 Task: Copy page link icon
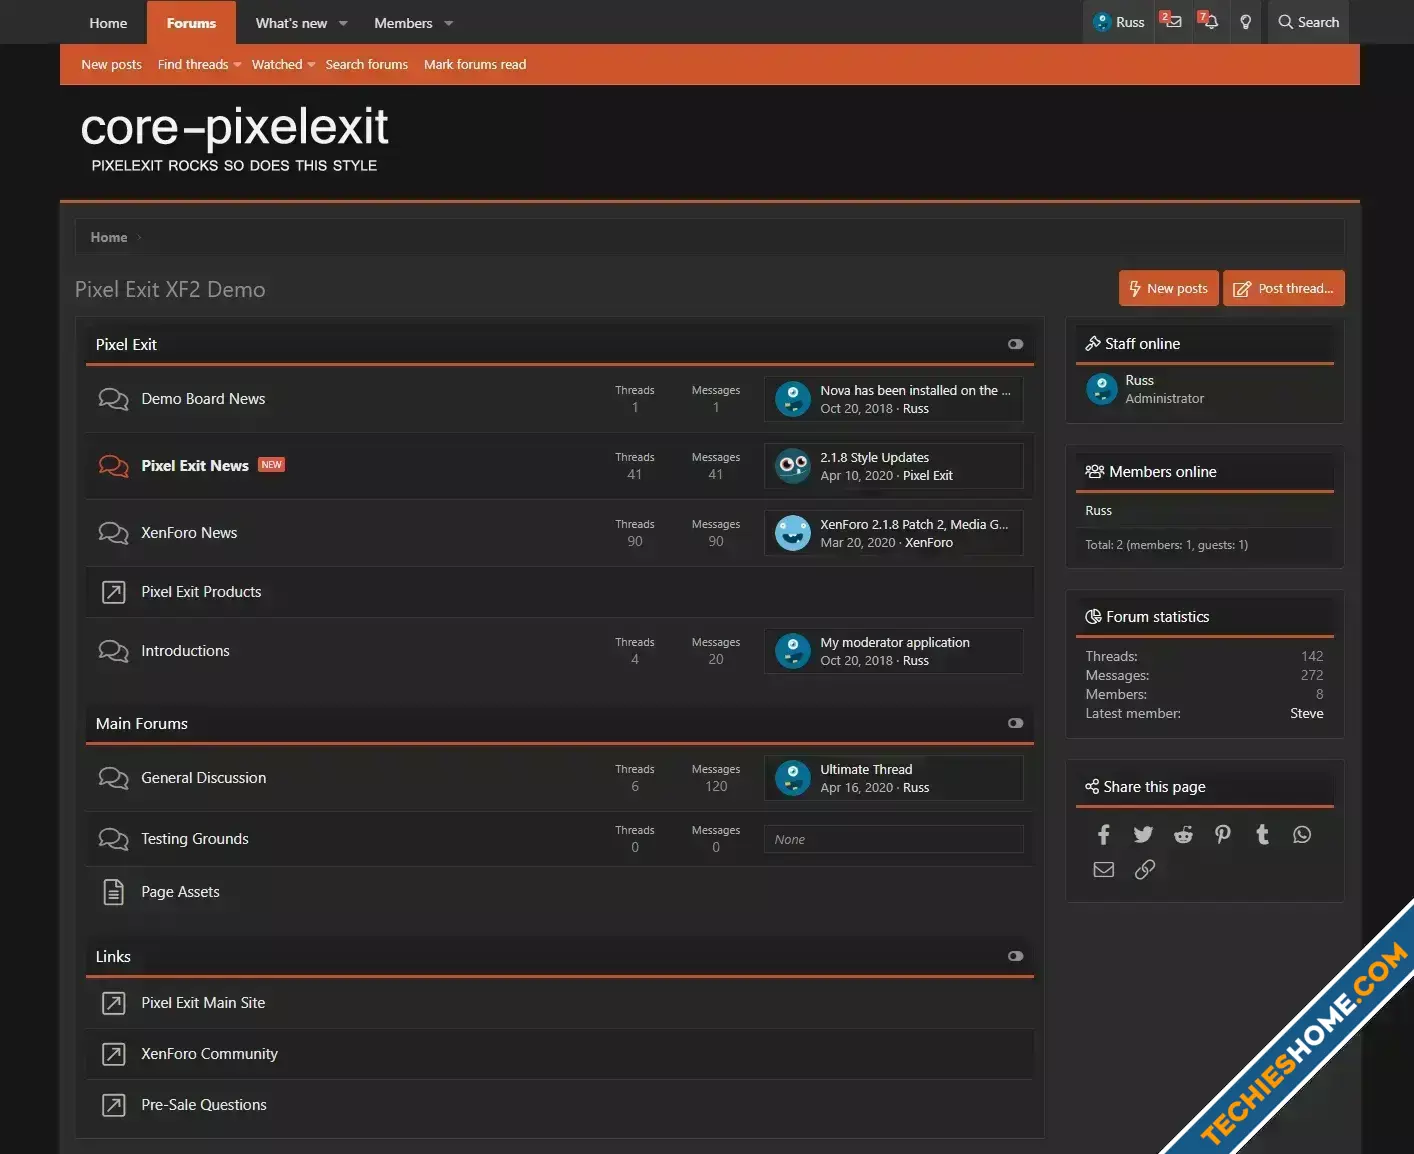1145,870
